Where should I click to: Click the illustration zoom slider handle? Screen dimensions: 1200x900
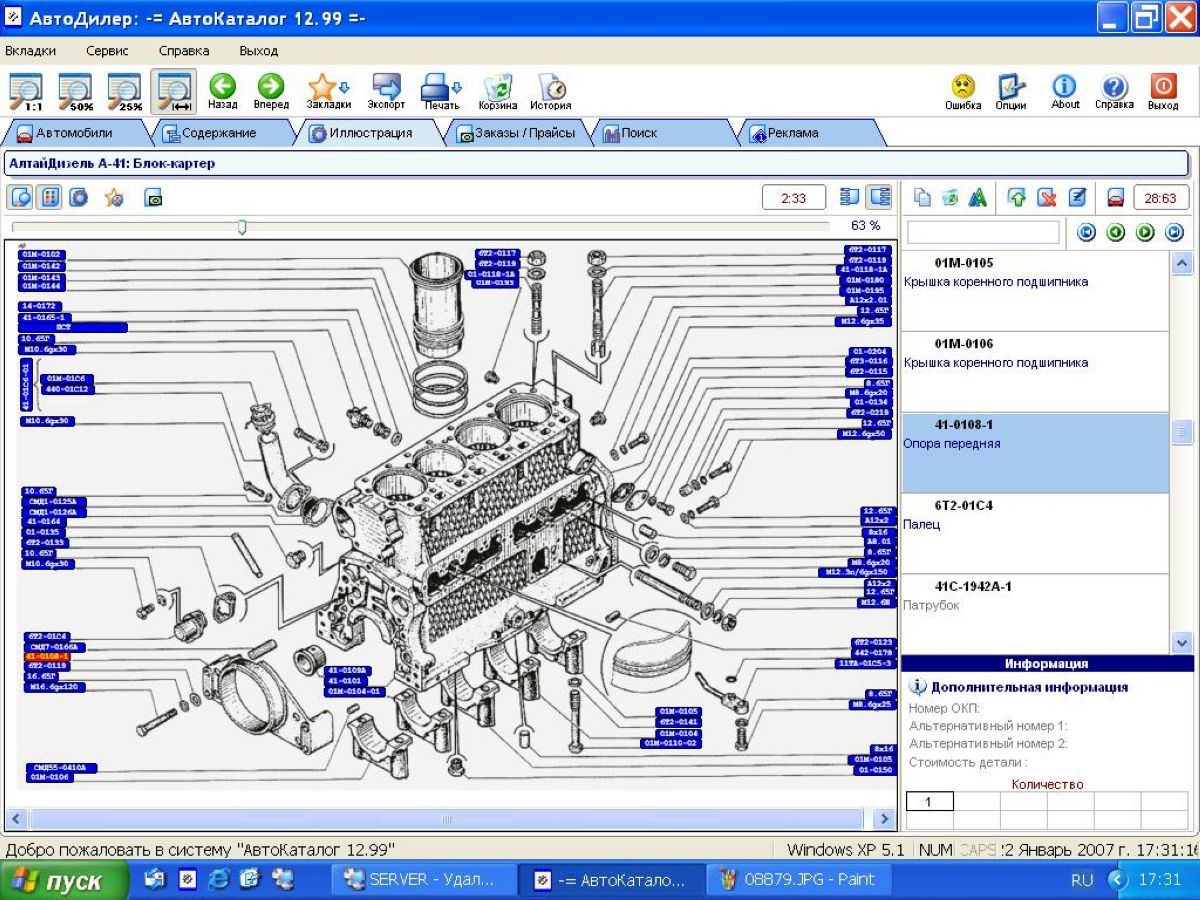tap(241, 228)
